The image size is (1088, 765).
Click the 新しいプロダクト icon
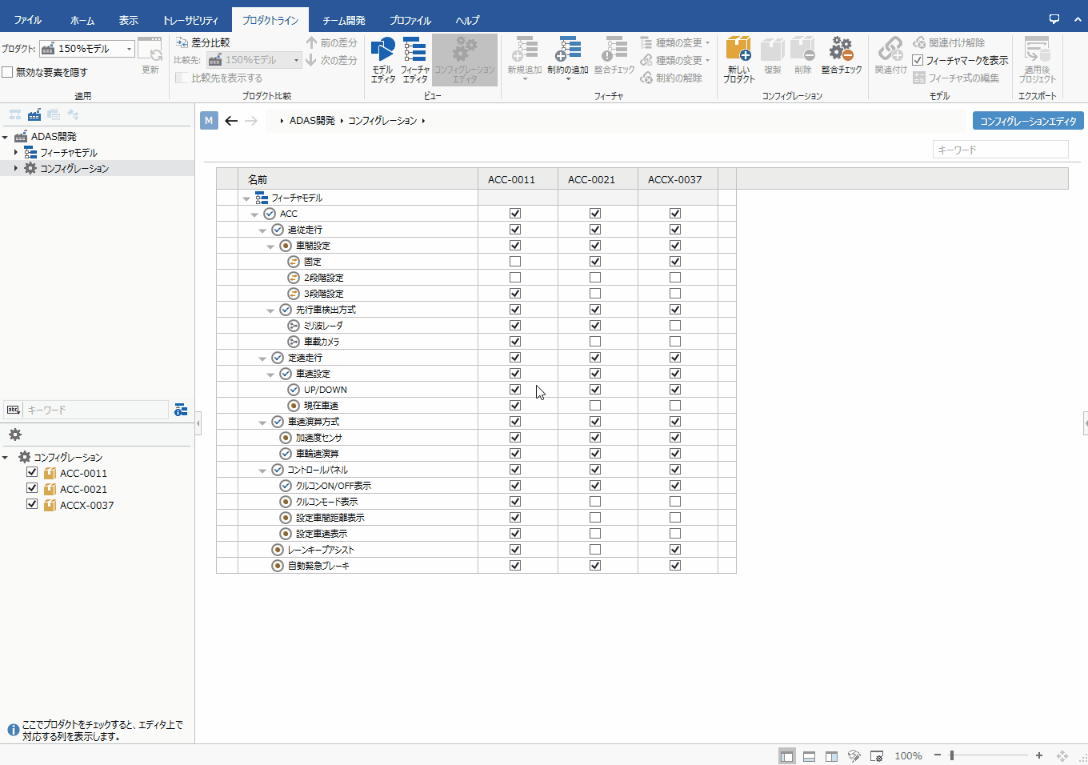739,59
